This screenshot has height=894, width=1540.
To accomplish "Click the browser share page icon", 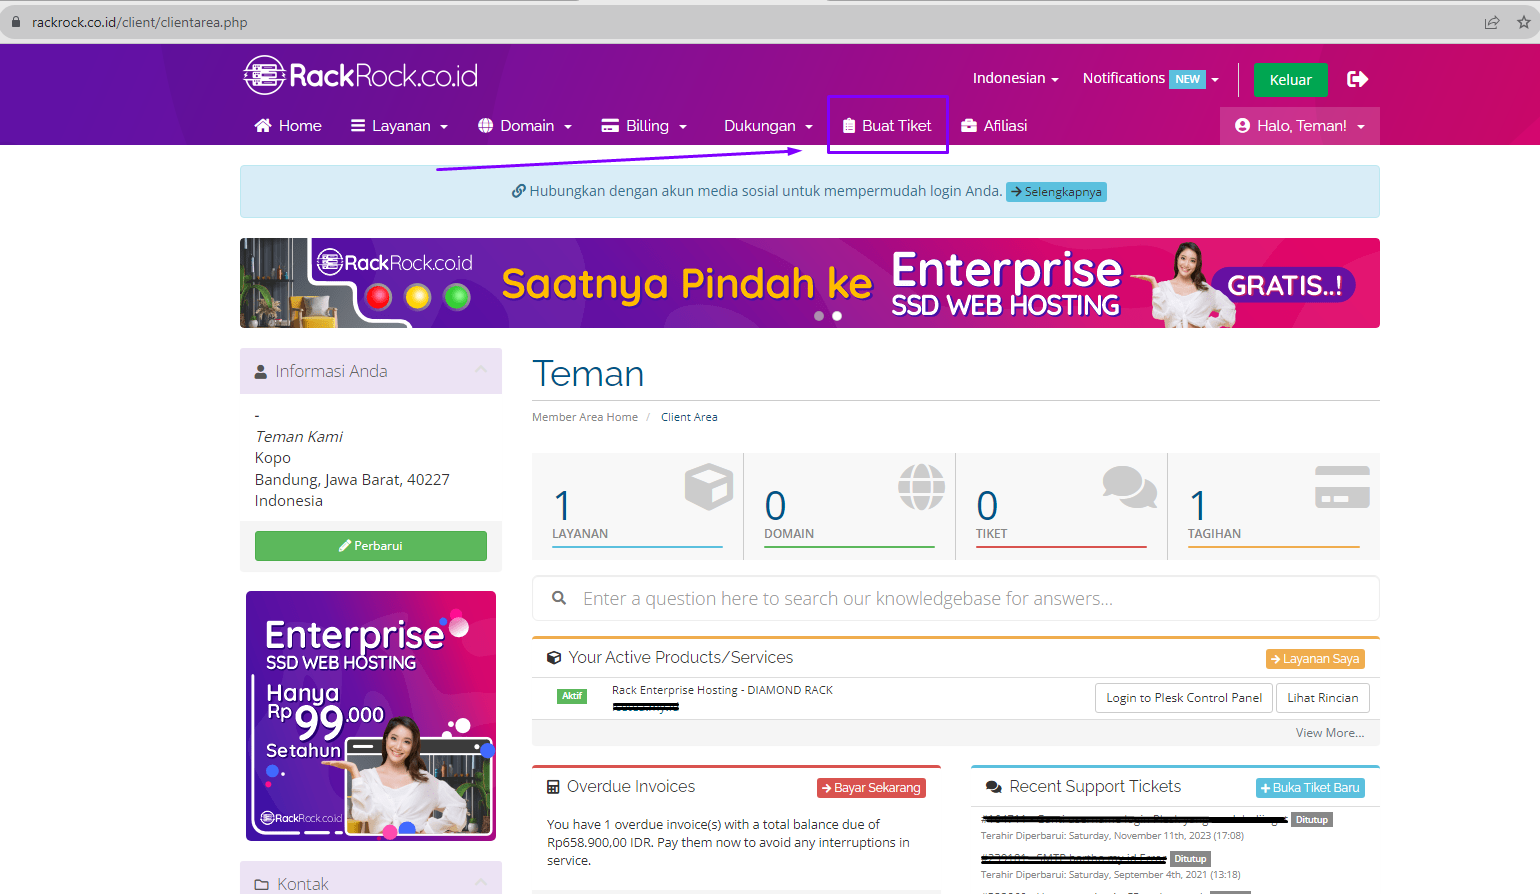I will (1492, 22).
